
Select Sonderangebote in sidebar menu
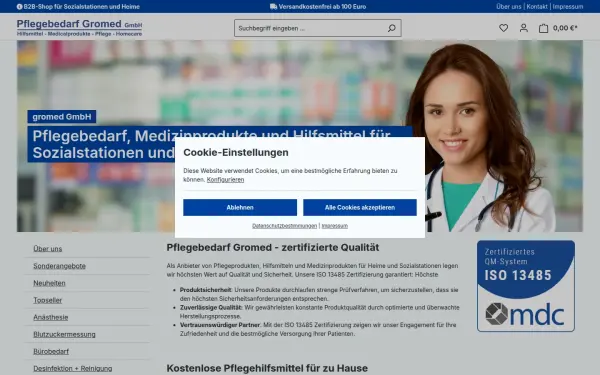[x=59, y=266]
